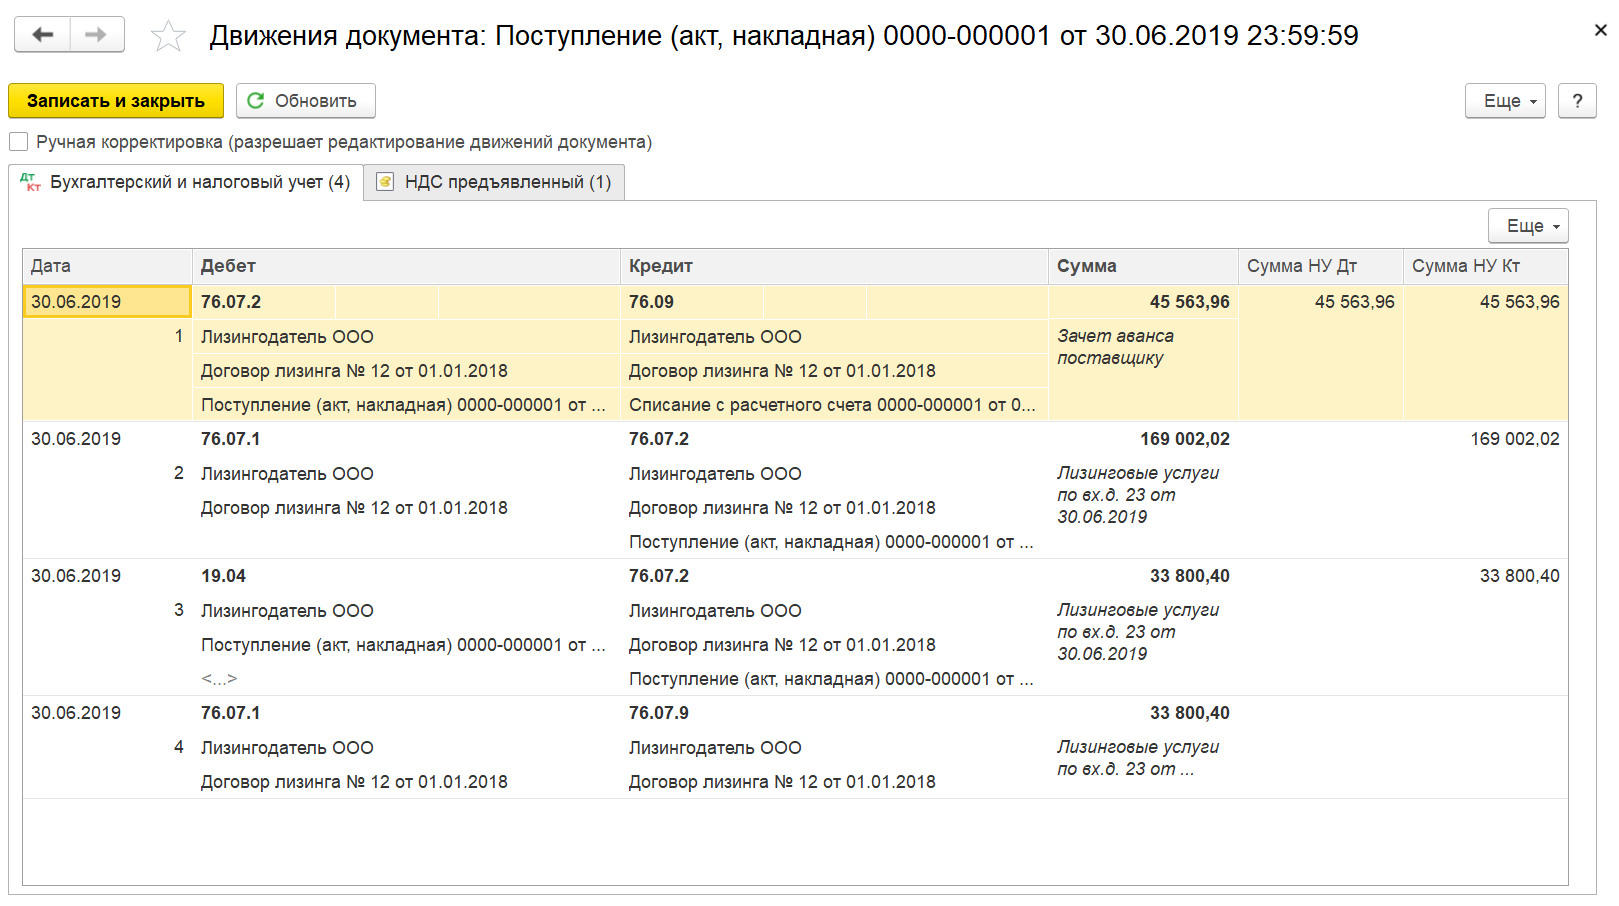Image resolution: width=1619 pixels, height=906 pixels.
Task: Click the Записать и закрыть button
Action: [x=116, y=101]
